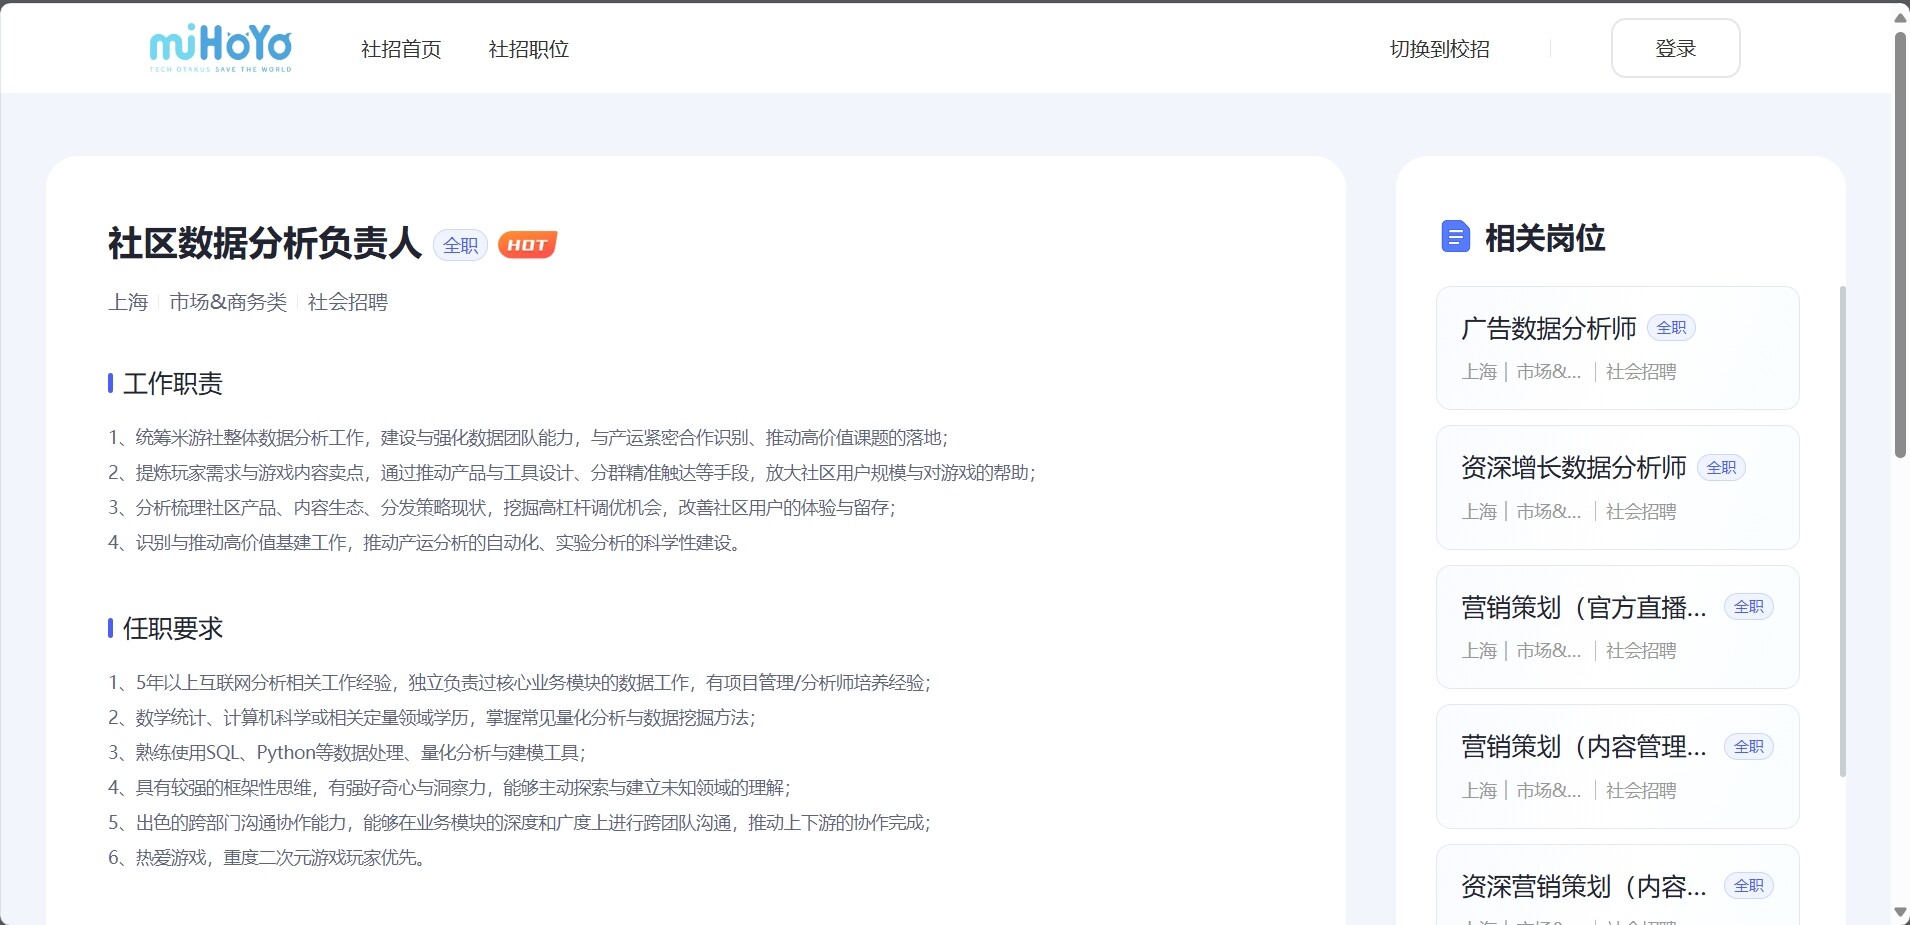1910x925 pixels.
Task: Open the 社招首页 navigation tab
Action: (x=401, y=49)
